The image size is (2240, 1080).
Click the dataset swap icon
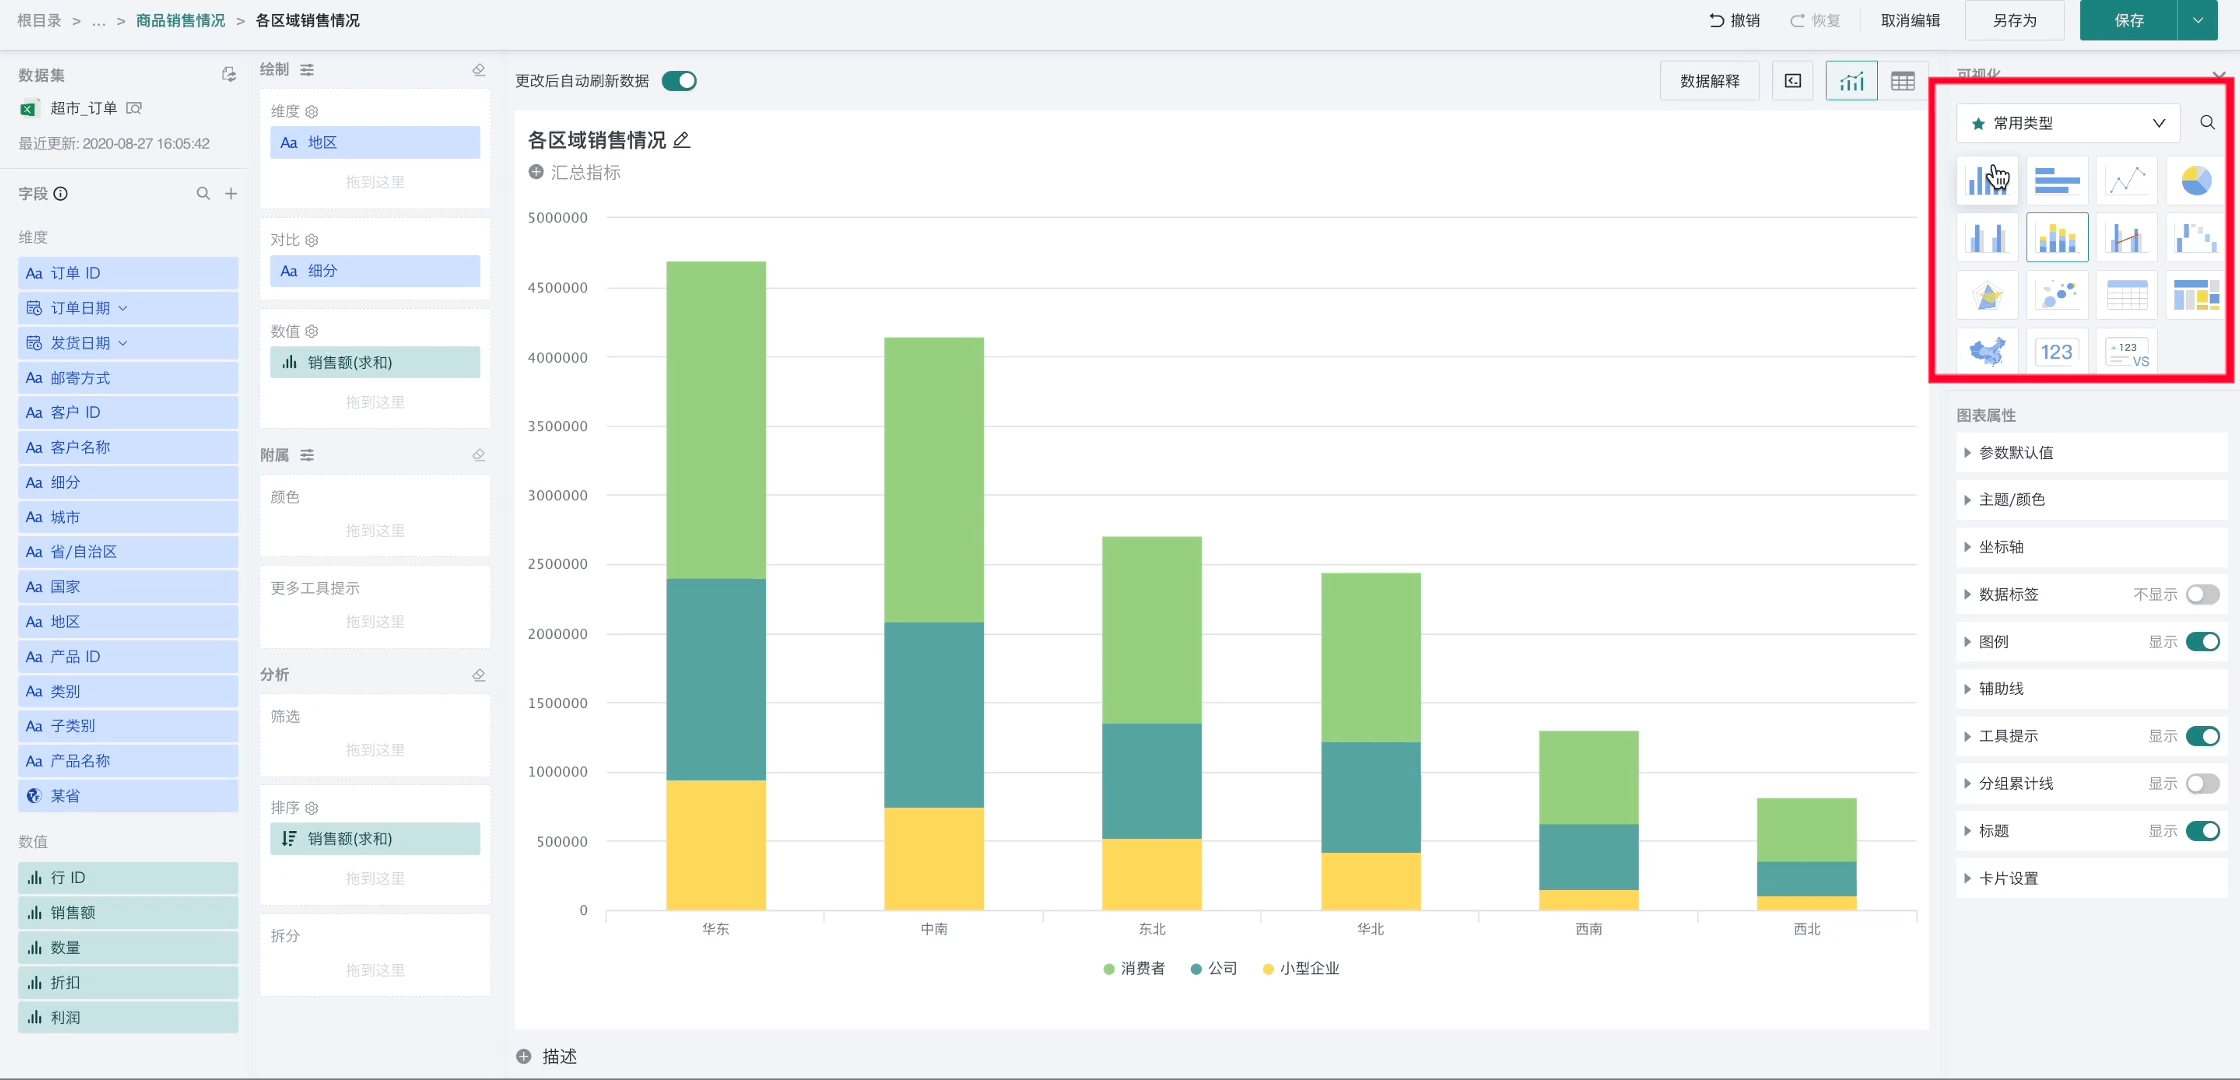229,75
